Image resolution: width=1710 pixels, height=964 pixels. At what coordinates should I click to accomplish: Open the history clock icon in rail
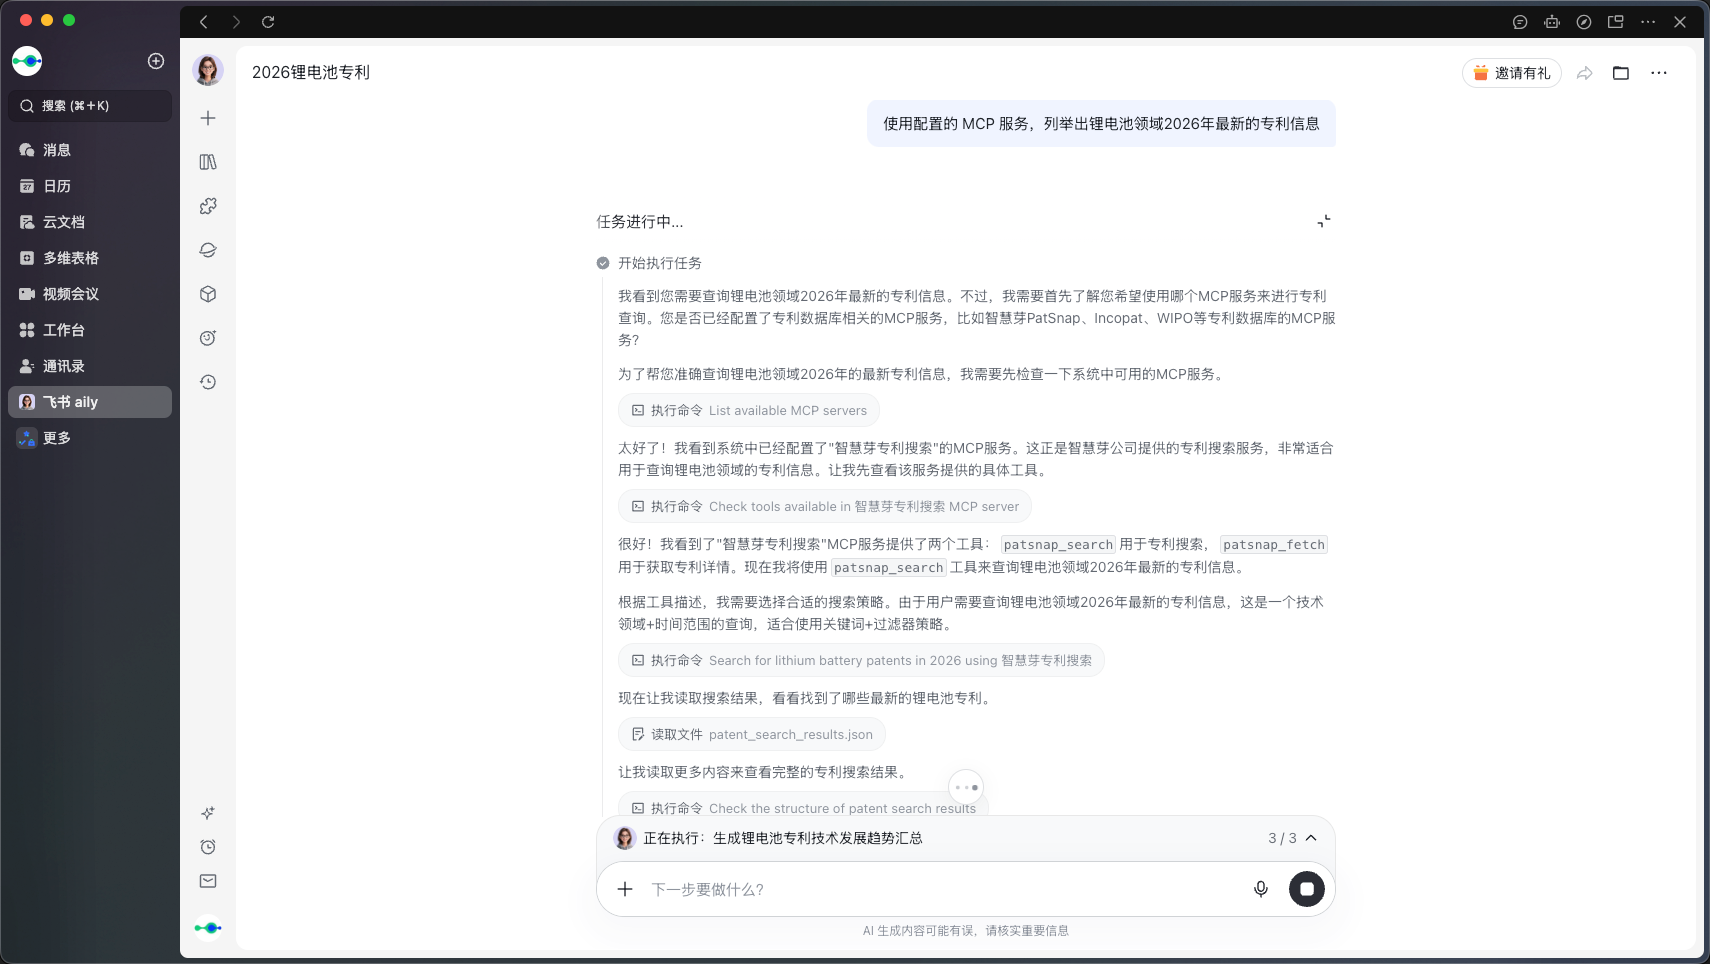[208, 382]
